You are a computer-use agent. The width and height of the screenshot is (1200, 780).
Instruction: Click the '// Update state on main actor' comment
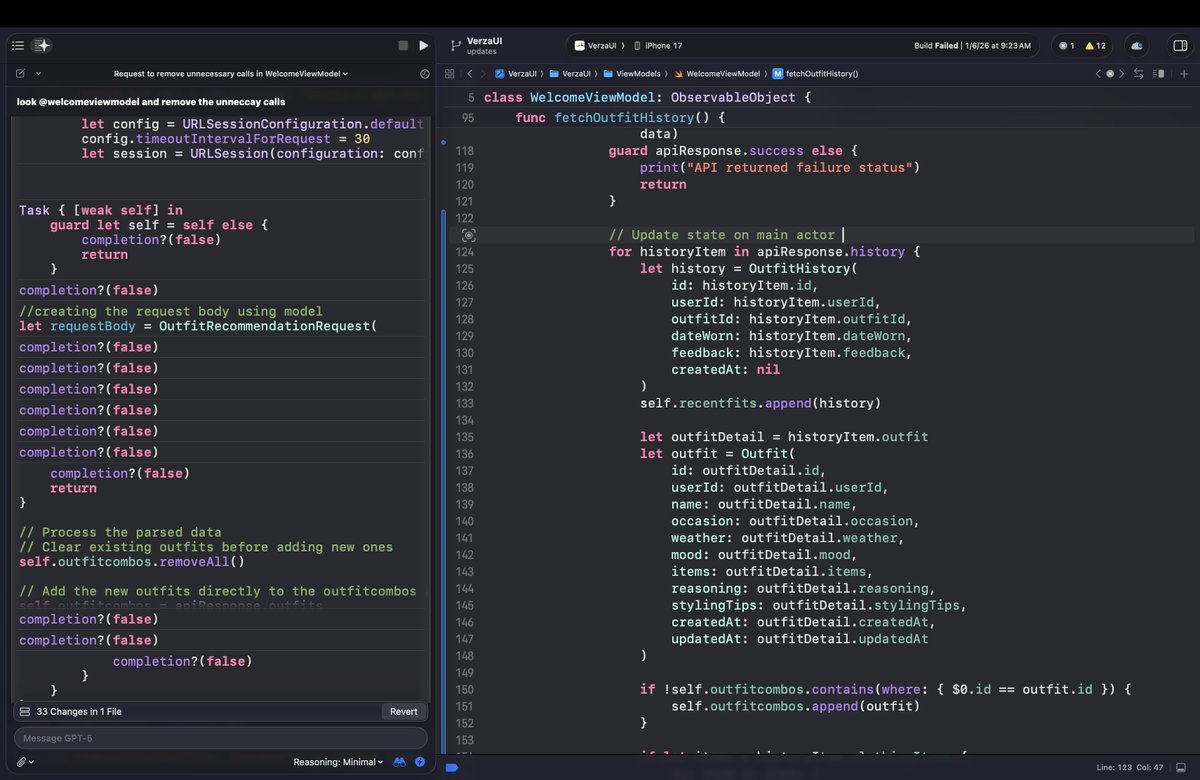(x=721, y=235)
